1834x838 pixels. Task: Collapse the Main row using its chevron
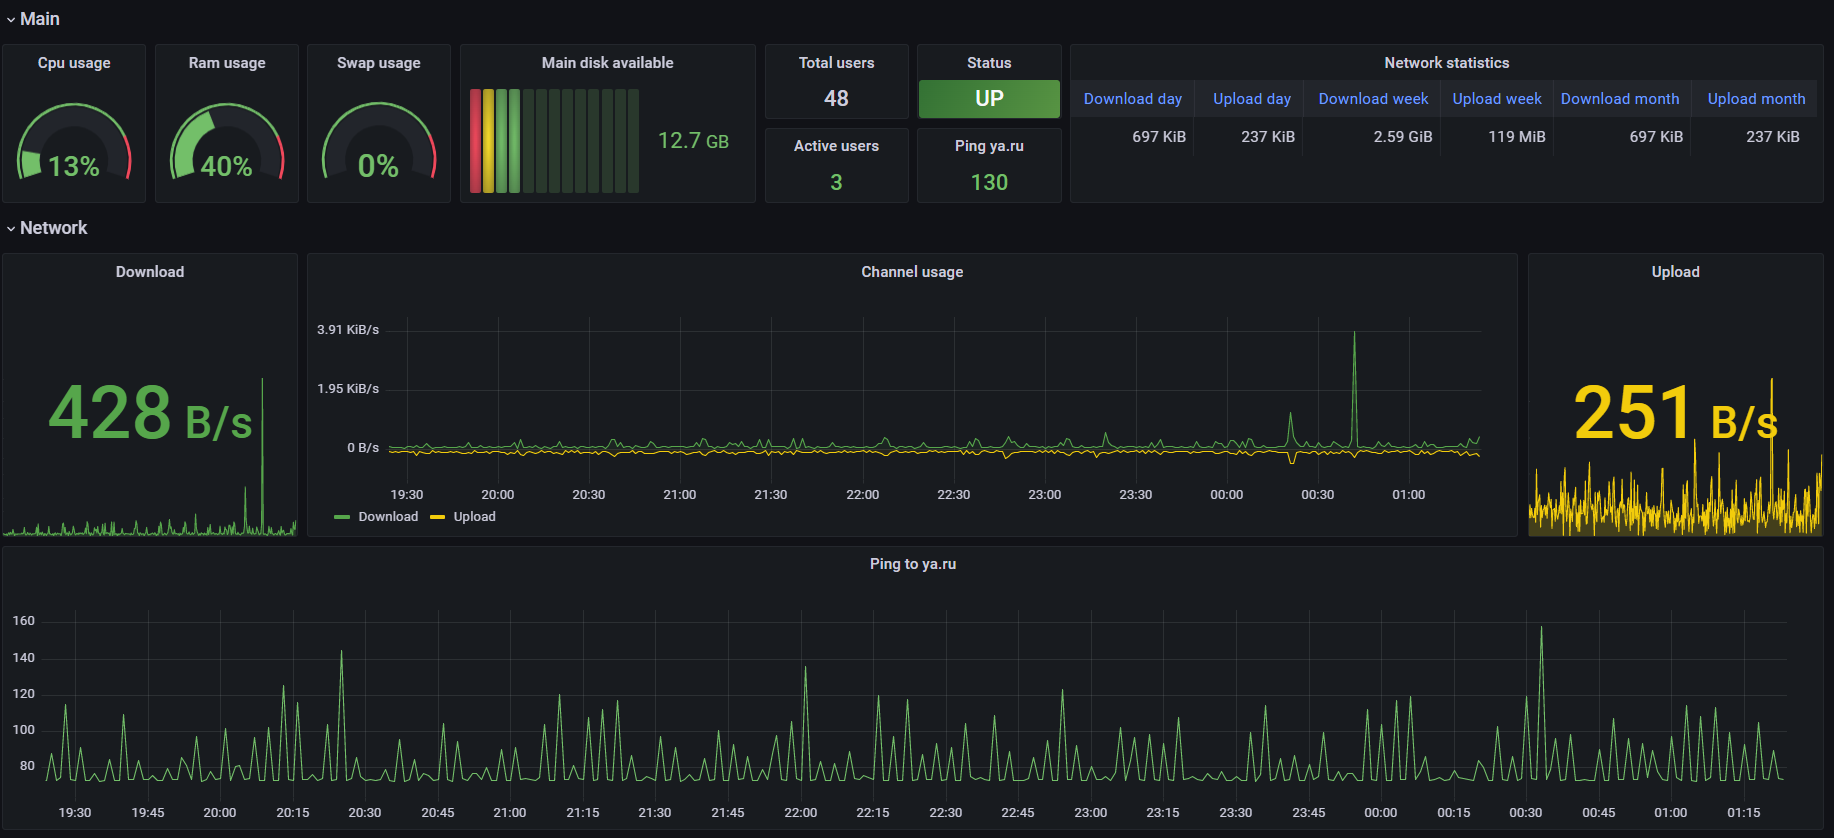11,20
